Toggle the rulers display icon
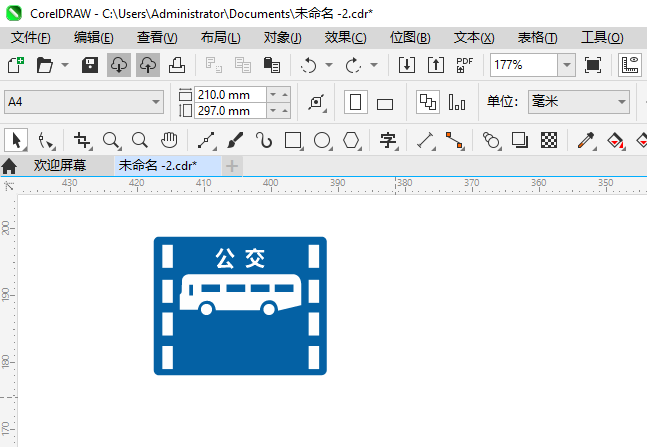Viewport: 647px width, 447px height. click(x=630, y=65)
